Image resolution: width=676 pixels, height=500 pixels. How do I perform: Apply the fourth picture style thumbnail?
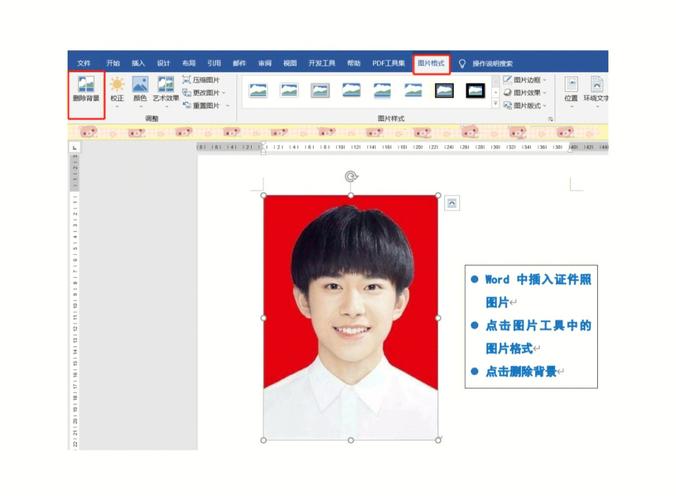[x=351, y=91]
